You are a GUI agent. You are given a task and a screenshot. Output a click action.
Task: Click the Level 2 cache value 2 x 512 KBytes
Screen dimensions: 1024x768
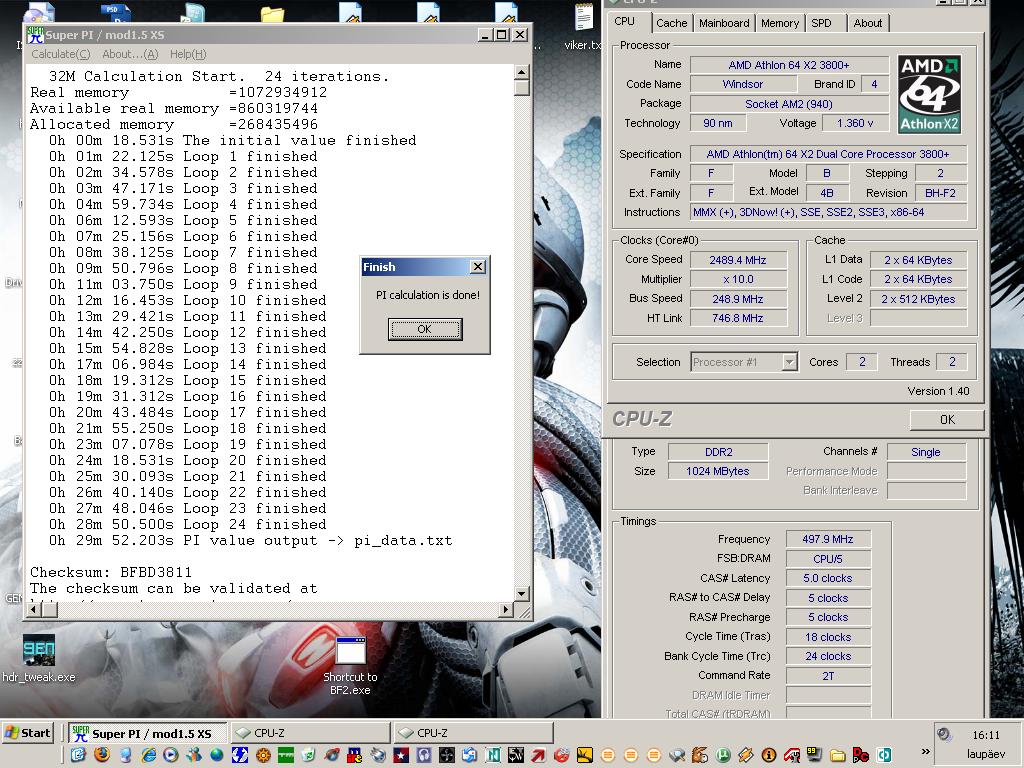click(x=918, y=298)
